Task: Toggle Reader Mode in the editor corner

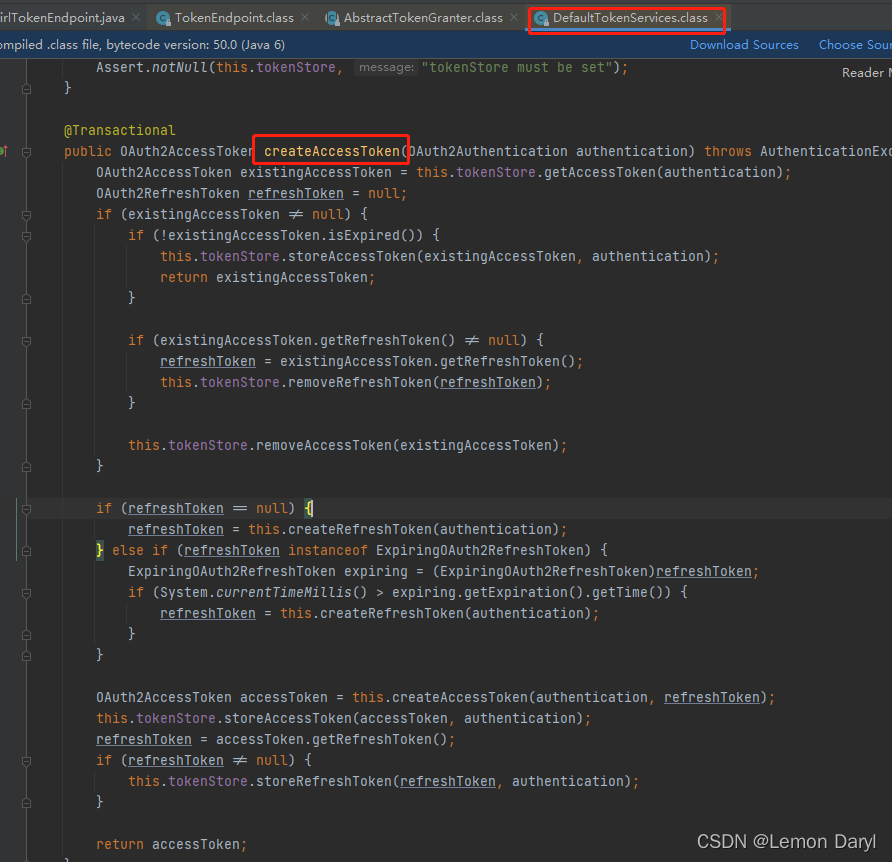Action: tap(866, 73)
